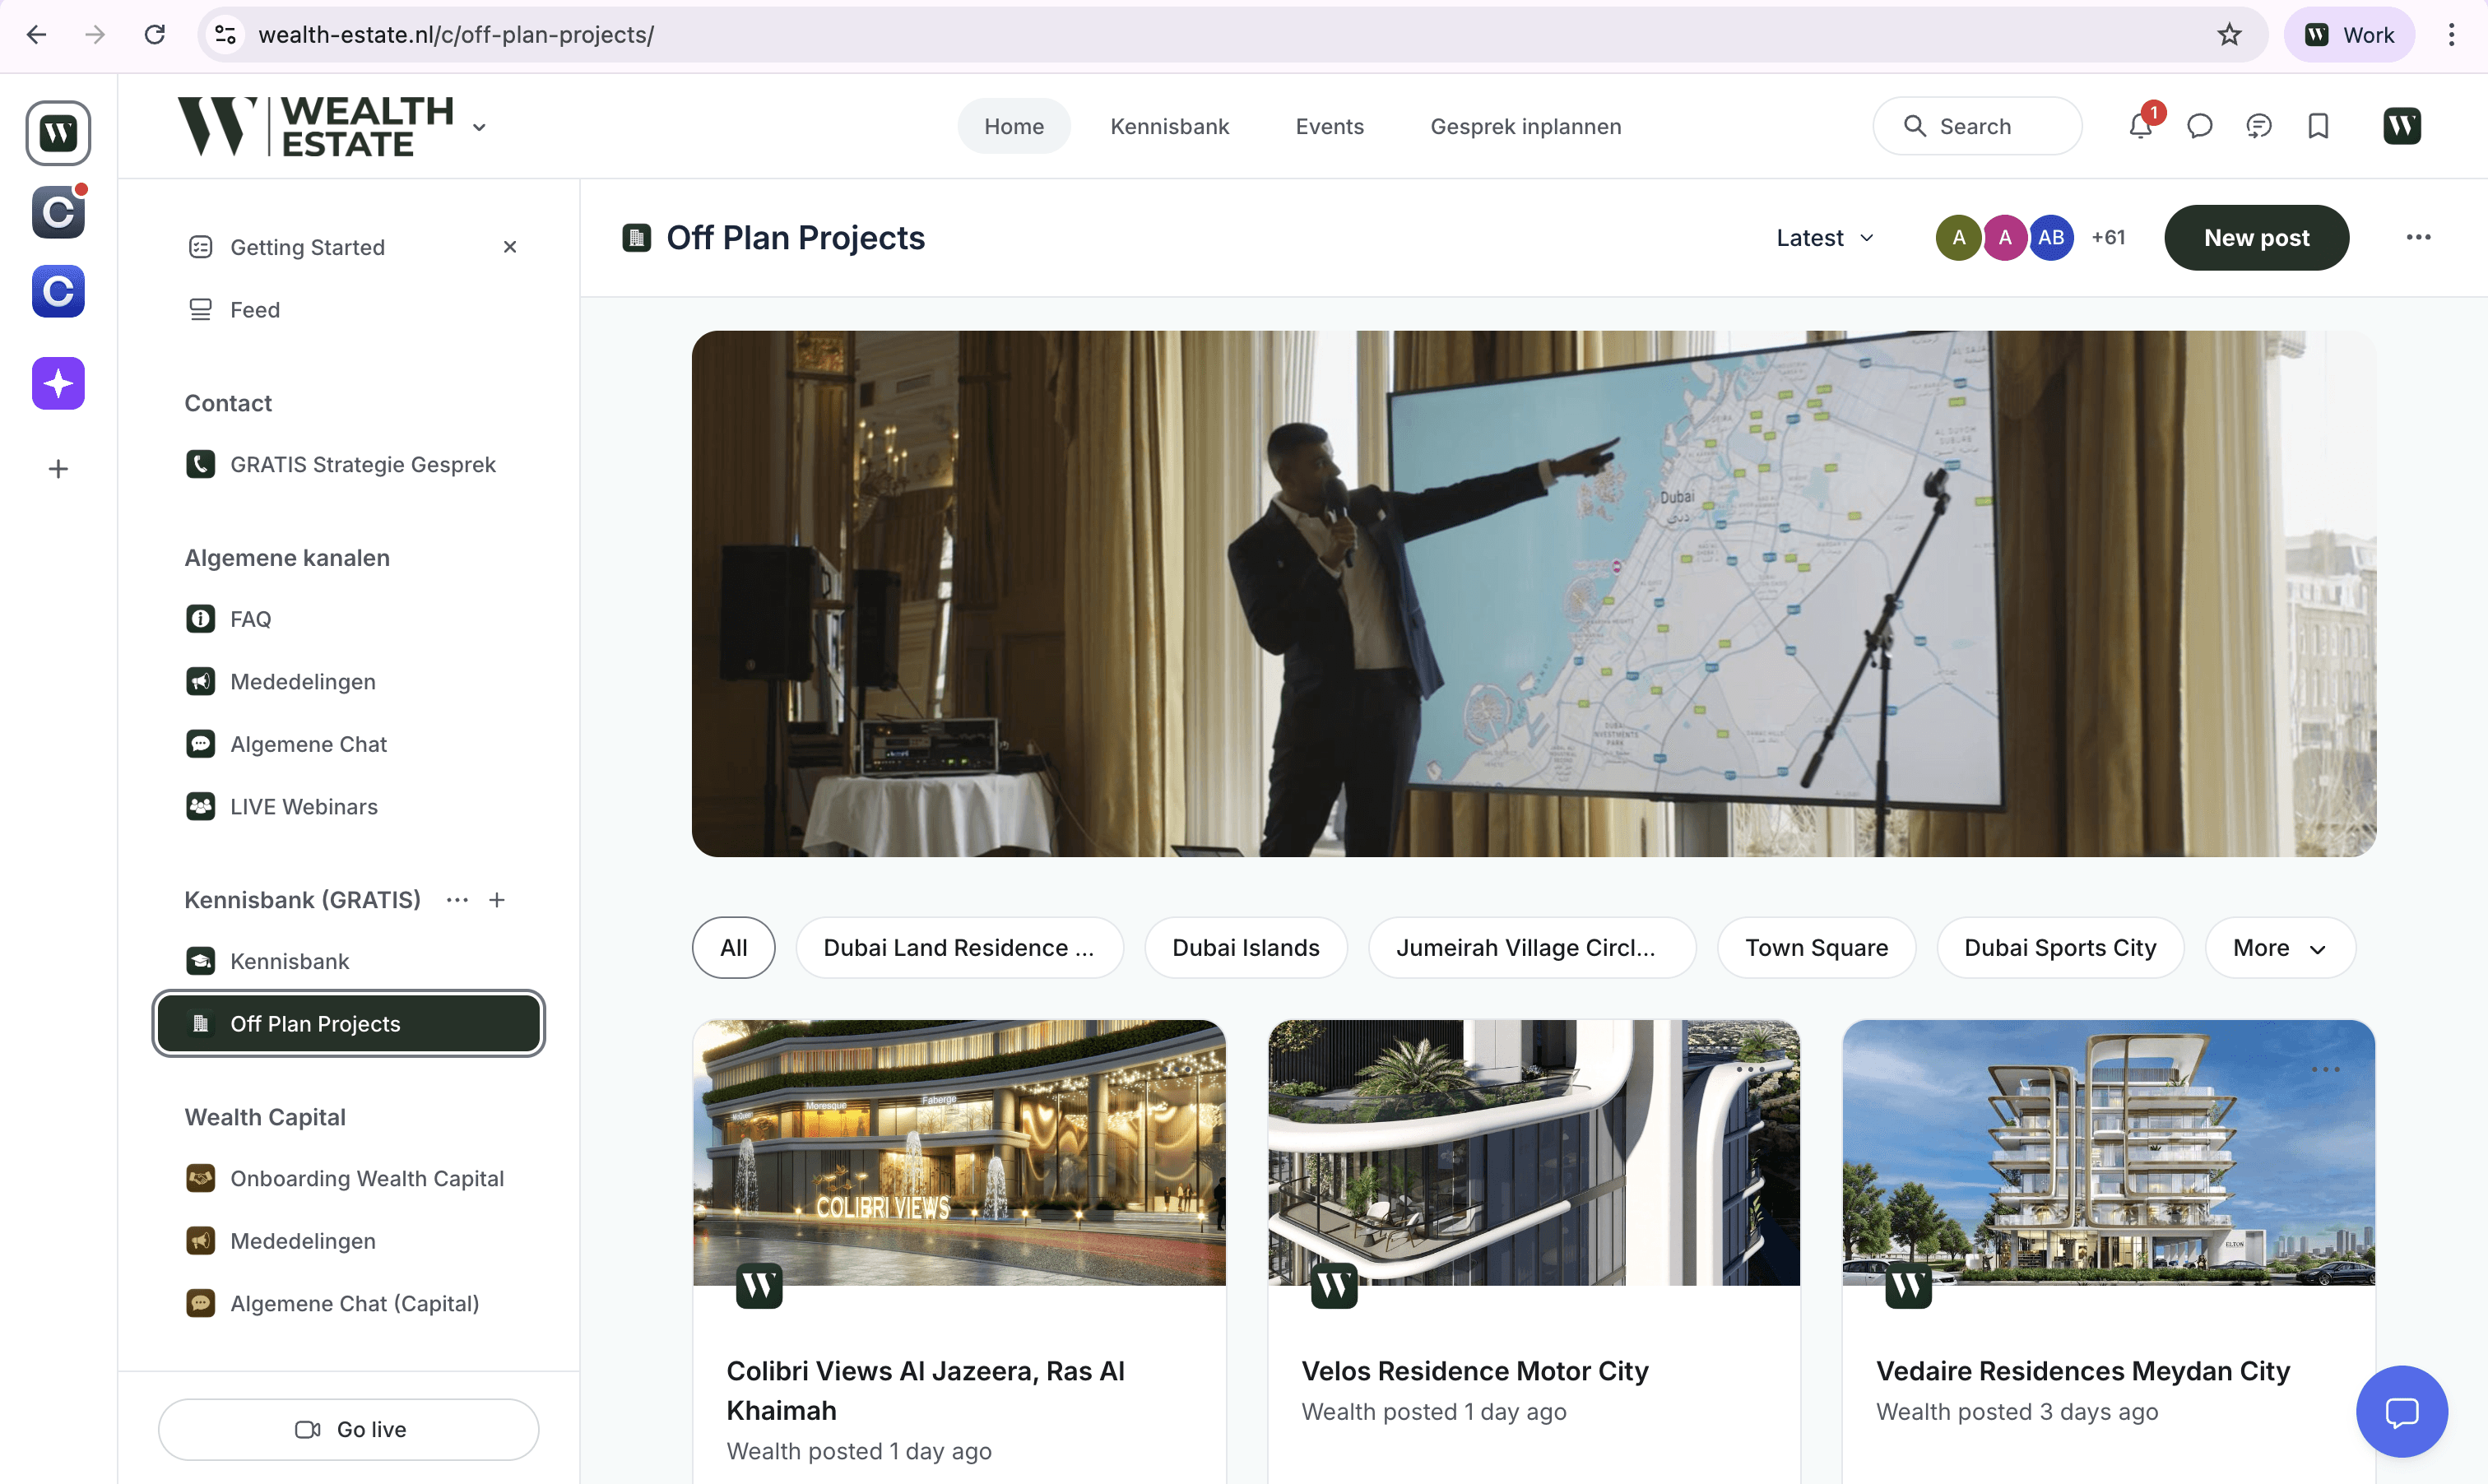Click the New post button
Viewport: 2488px width, 1484px height.
click(2256, 238)
